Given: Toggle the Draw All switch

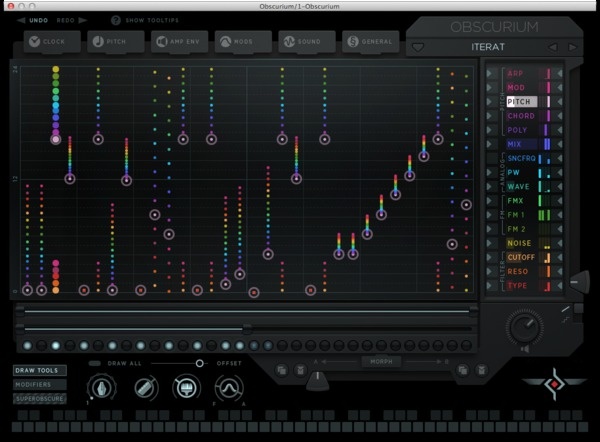Looking at the screenshot, I should pos(94,363).
